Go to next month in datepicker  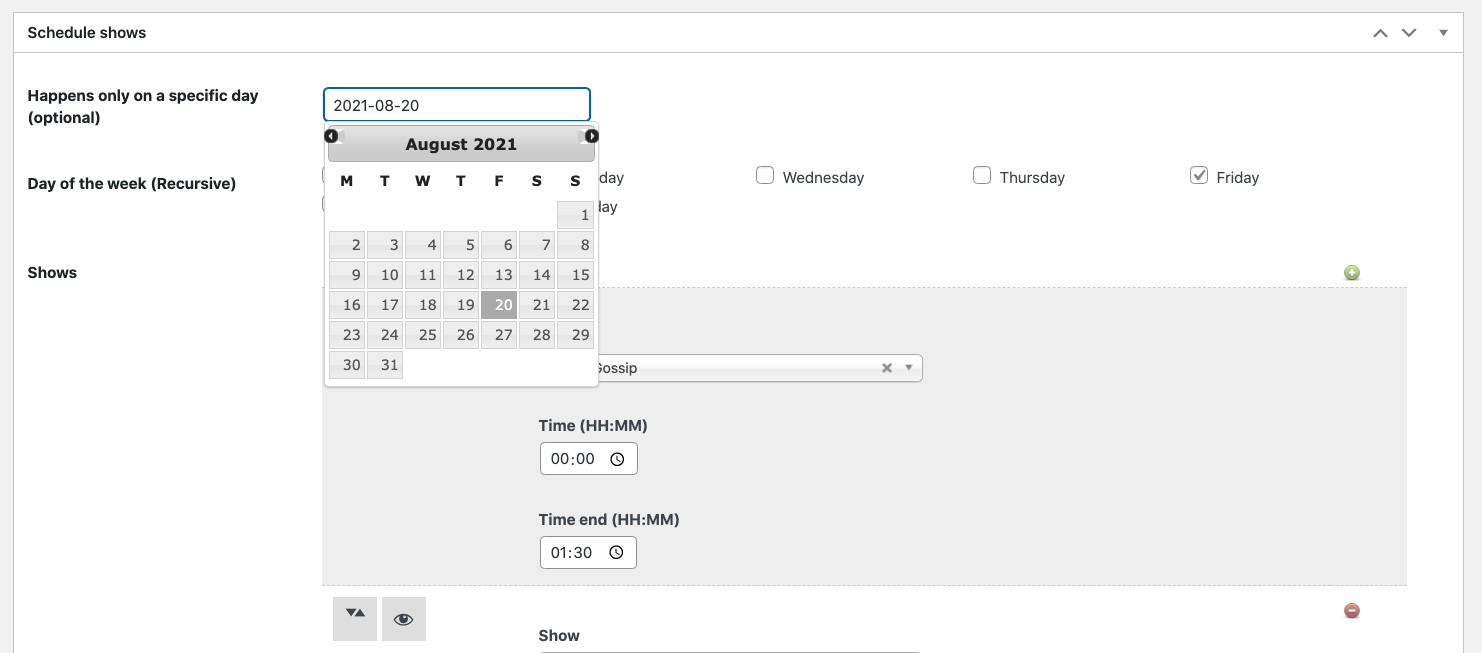pyautogui.click(x=592, y=136)
